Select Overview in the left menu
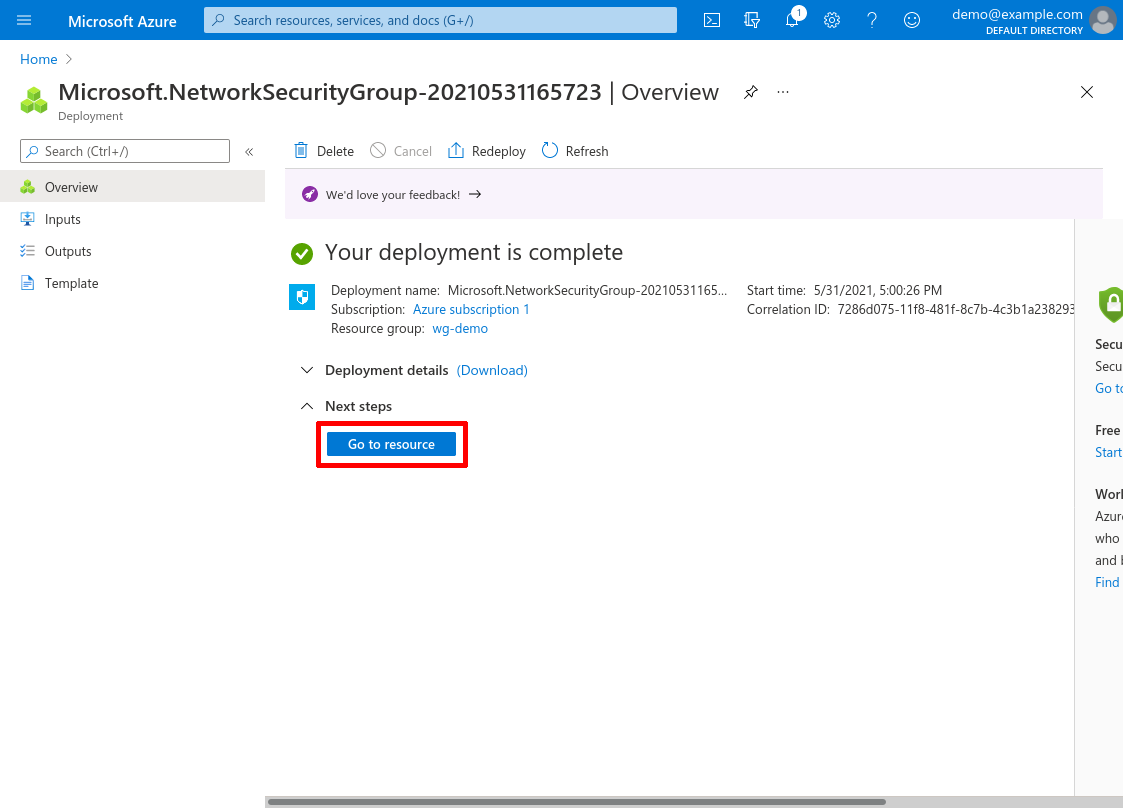The width and height of the screenshot is (1123, 808). pos(132,187)
